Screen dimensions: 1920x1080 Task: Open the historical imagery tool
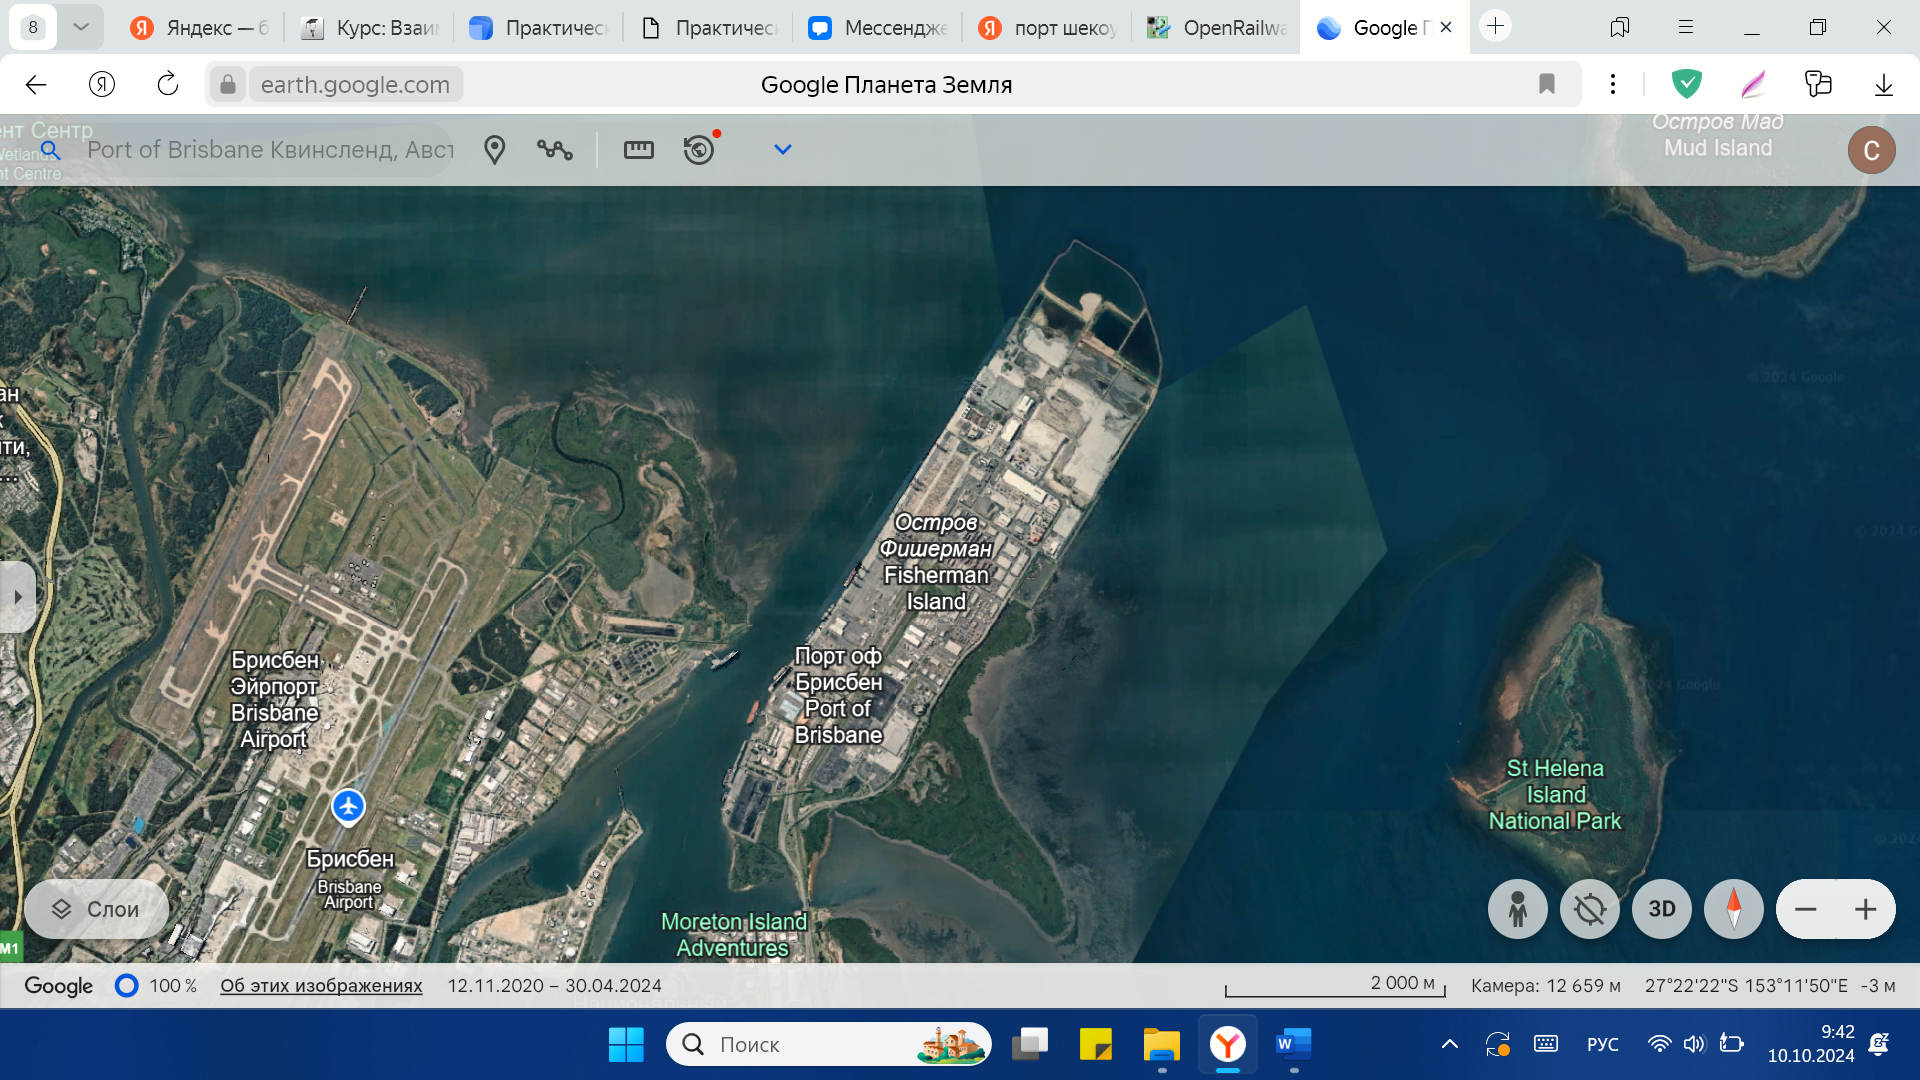click(x=699, y=150)
